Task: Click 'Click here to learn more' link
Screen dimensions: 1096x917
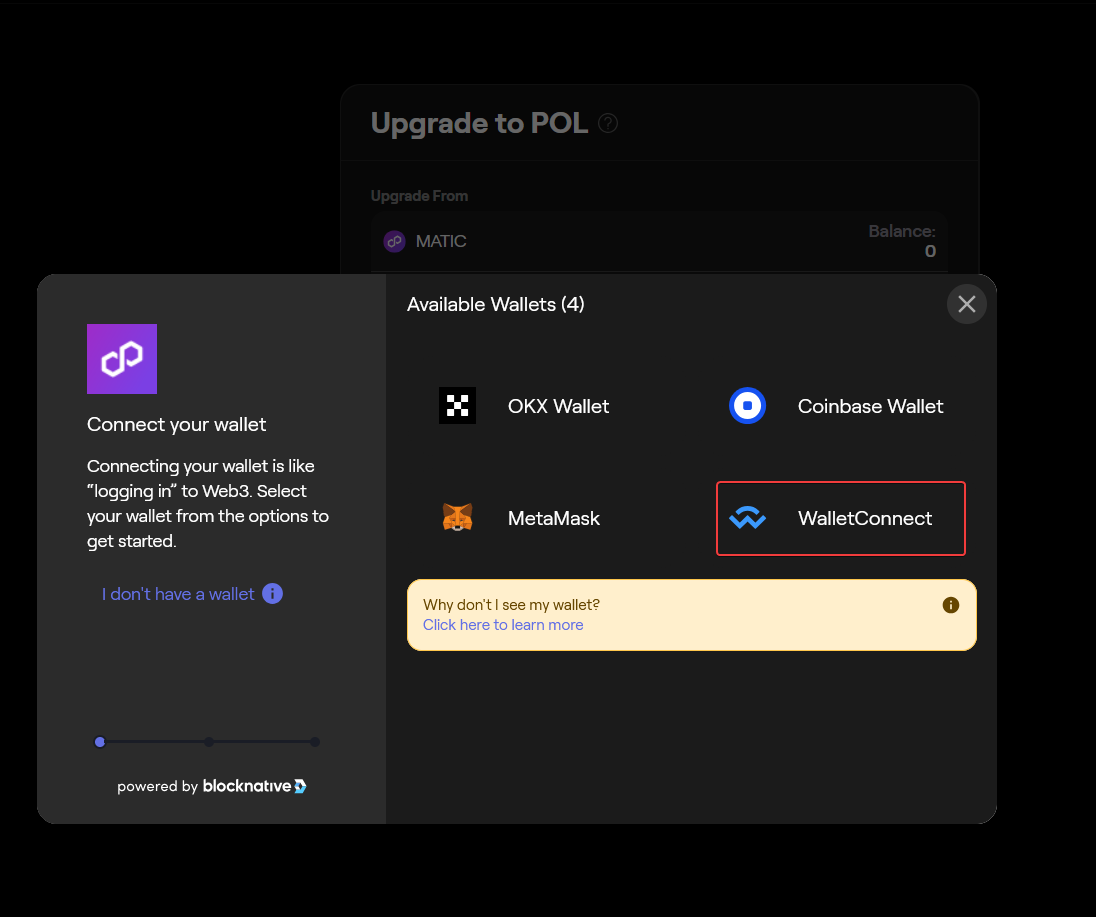Action: [503, 625]
